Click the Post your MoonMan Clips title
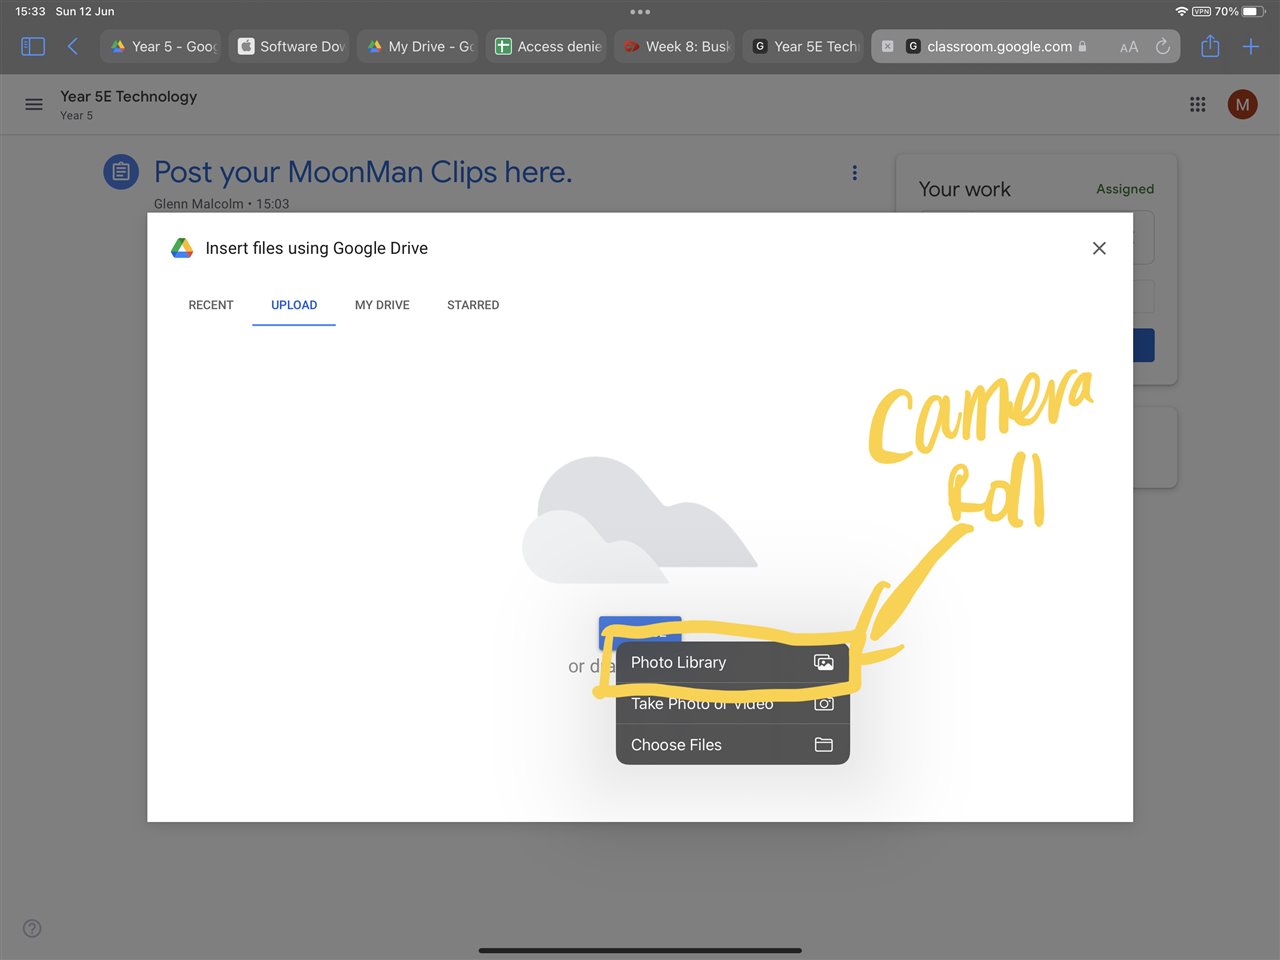Viewport: 1280px width, 960px height. (x=363, y=172)
